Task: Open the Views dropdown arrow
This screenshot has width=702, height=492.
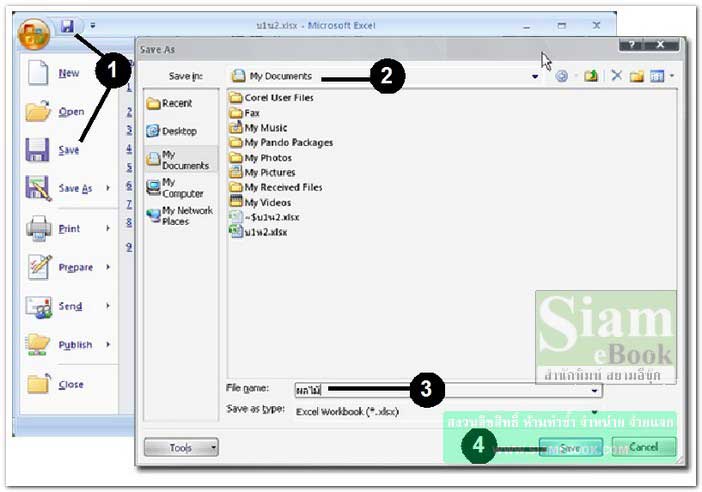Action: point(672,77)
